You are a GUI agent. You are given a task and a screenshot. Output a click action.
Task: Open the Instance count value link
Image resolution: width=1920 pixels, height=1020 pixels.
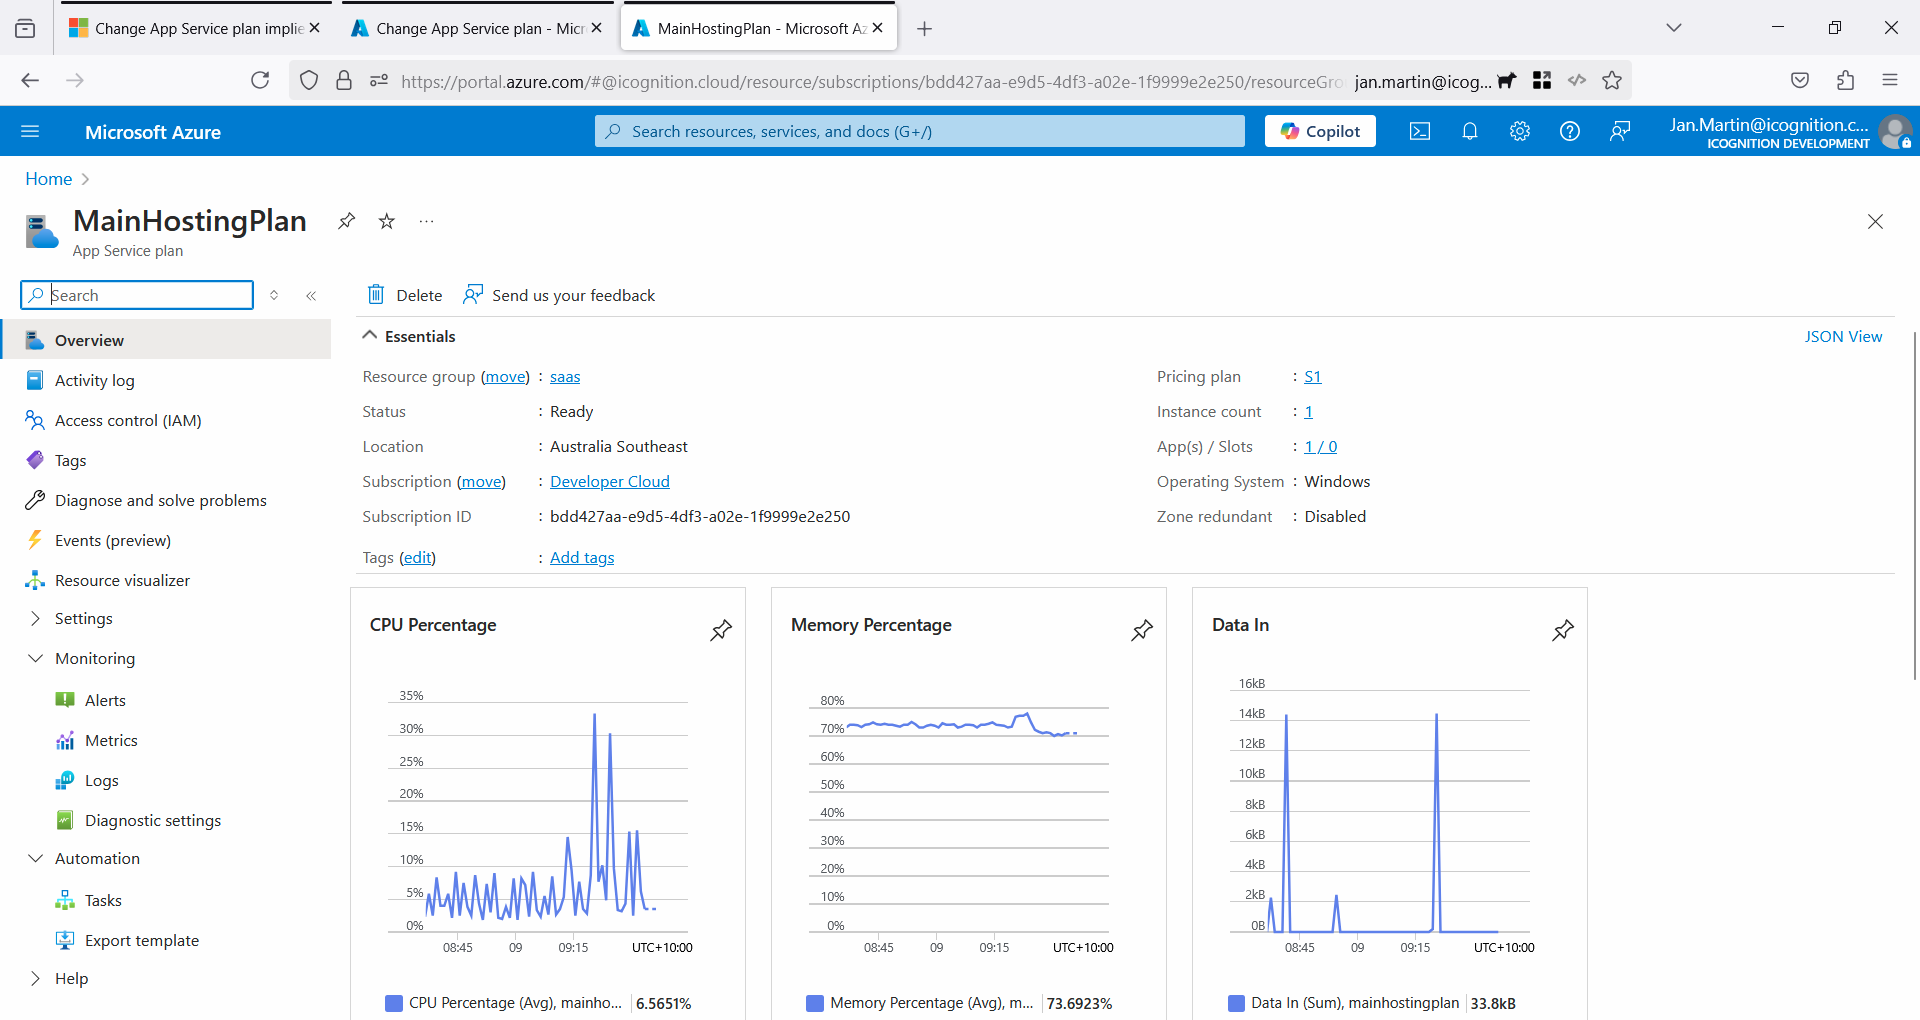1308,411
